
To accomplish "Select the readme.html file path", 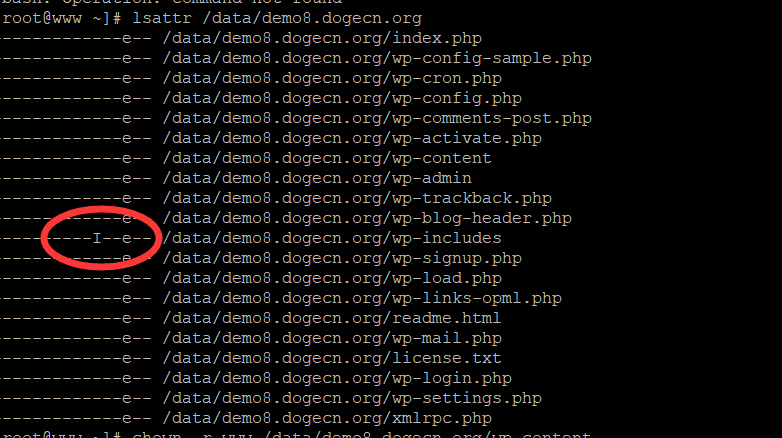I will click(x=331, y=319).
